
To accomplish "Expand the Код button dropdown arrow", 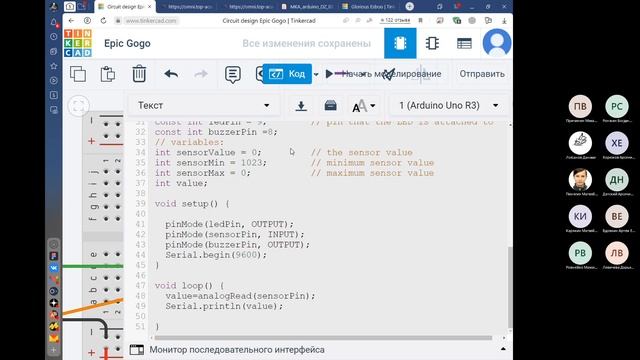I will click(316, 74).
